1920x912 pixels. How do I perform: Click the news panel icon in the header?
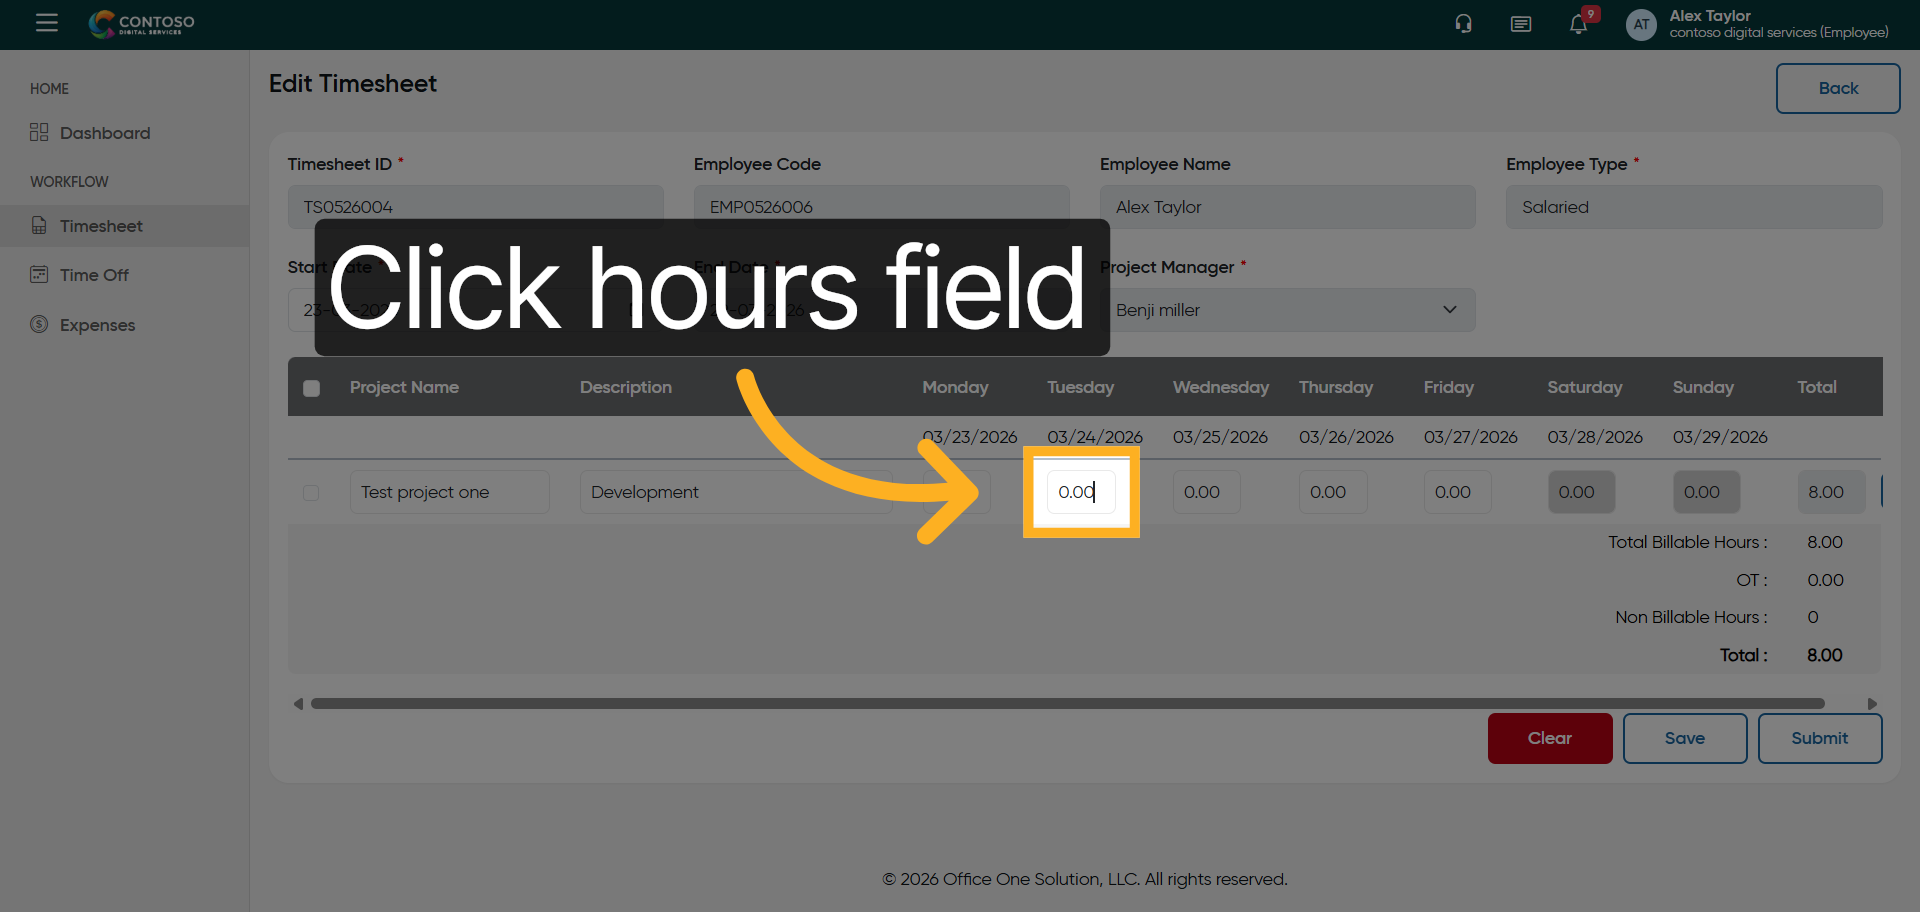pyautogui.click(x=1520, y=23)
